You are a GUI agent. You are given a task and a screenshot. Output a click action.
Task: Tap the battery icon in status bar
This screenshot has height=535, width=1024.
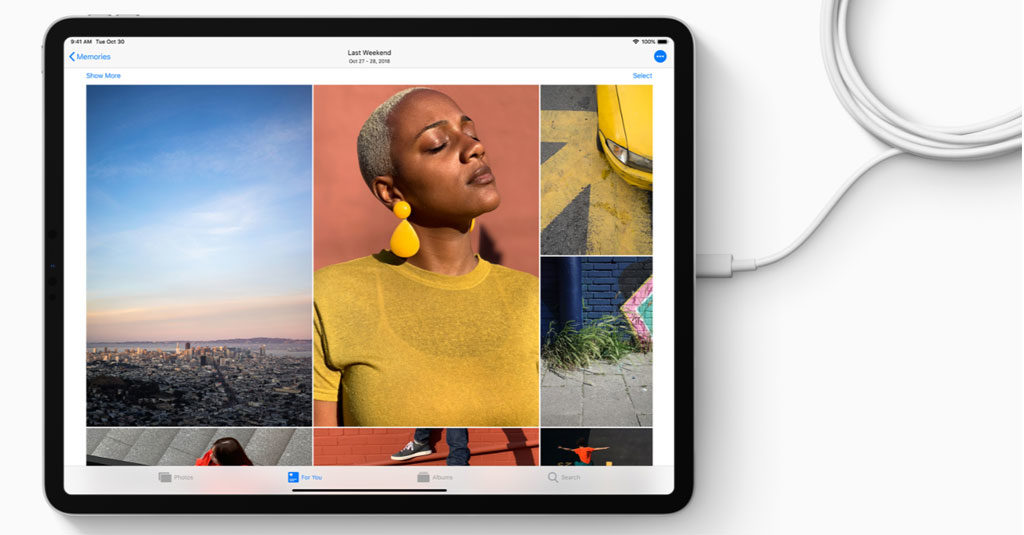[662, 42]
